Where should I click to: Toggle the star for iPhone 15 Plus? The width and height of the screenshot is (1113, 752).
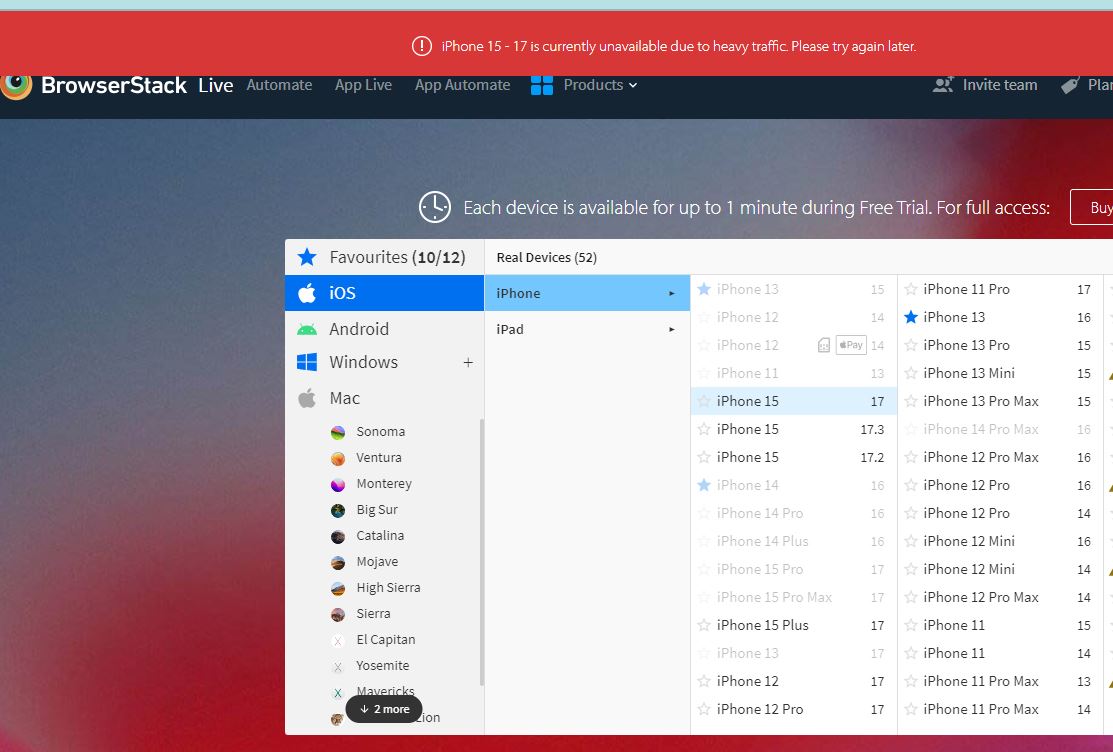coord(703,625)
